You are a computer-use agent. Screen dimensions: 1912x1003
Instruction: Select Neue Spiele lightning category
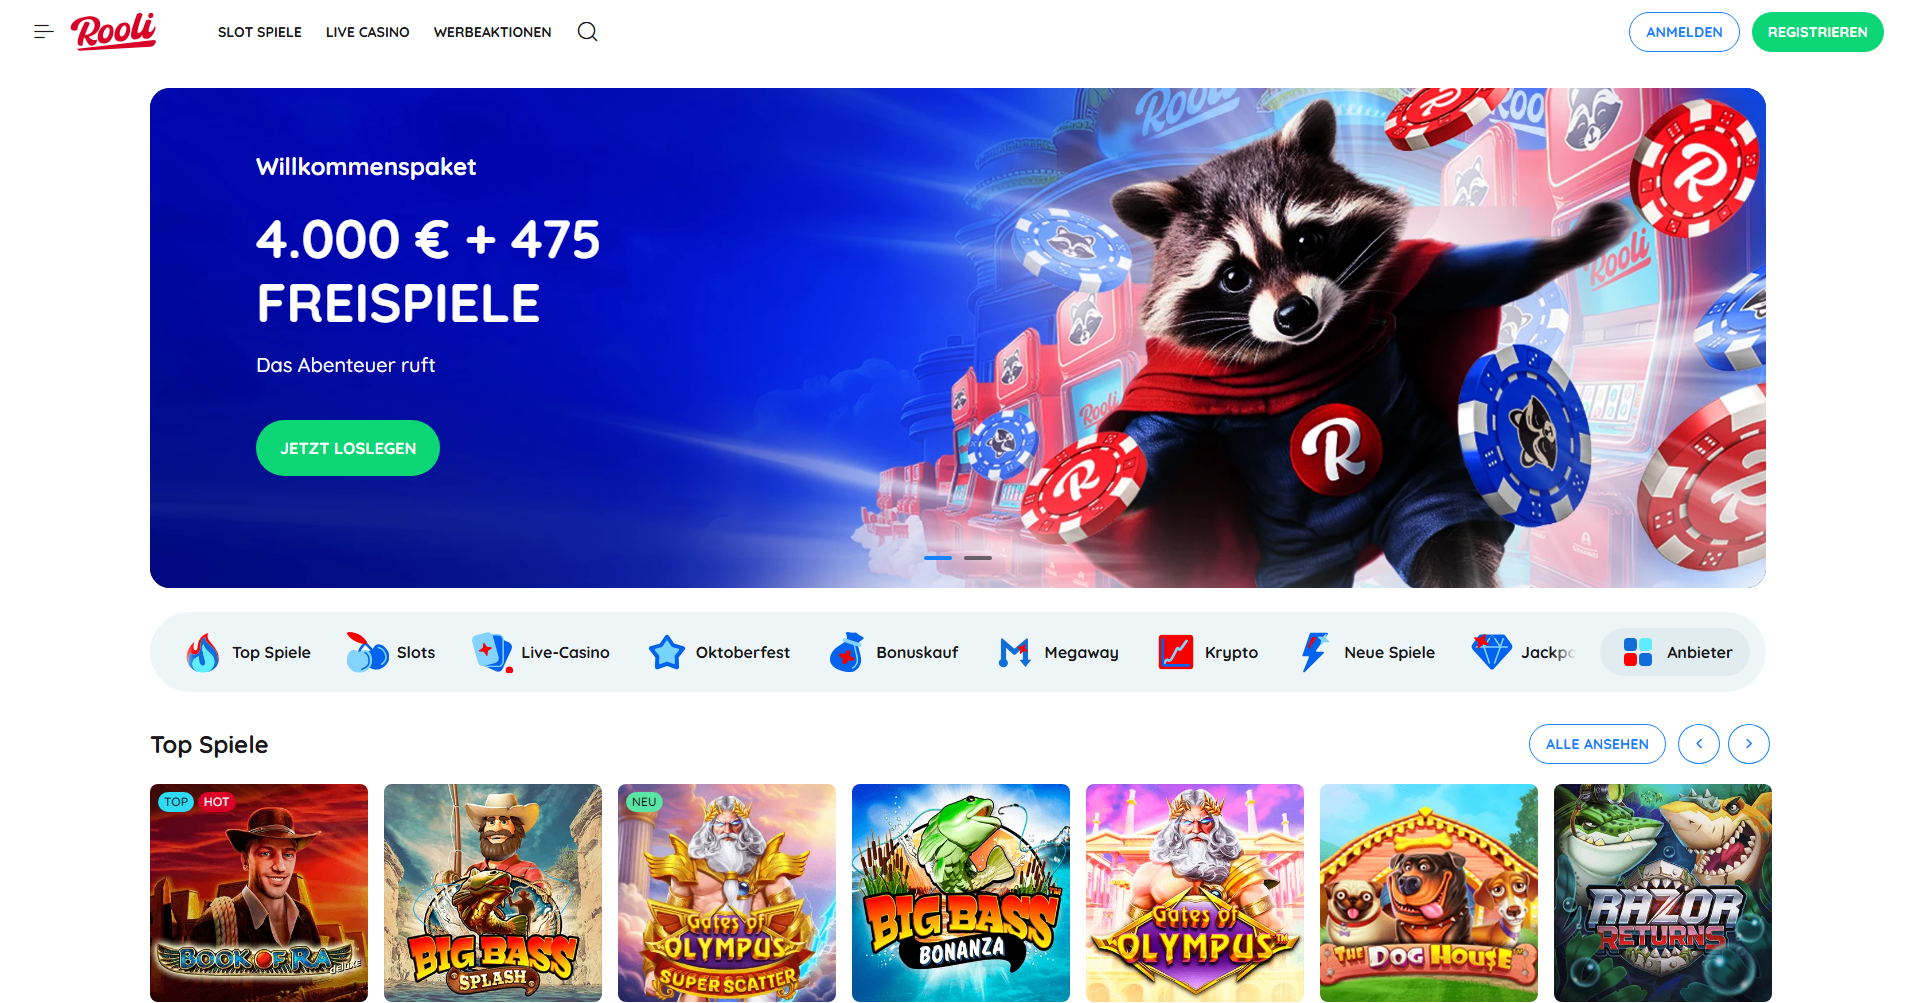click(1368, 652)
